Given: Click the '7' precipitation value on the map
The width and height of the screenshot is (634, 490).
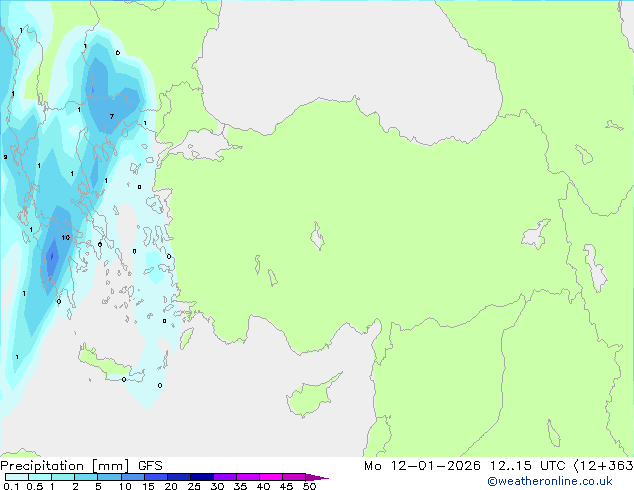Looking at the screenshot, I should tap(112, 116).
